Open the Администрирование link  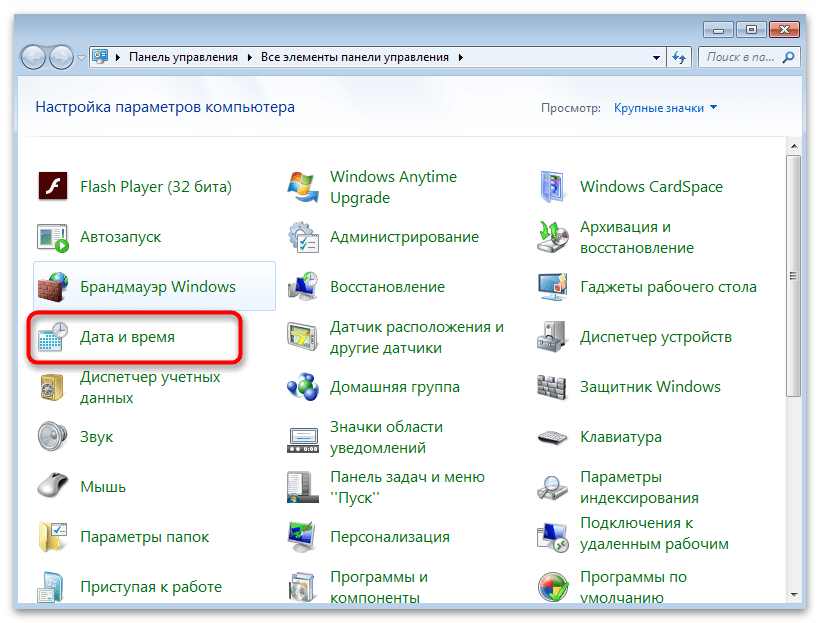pos(404,237)
